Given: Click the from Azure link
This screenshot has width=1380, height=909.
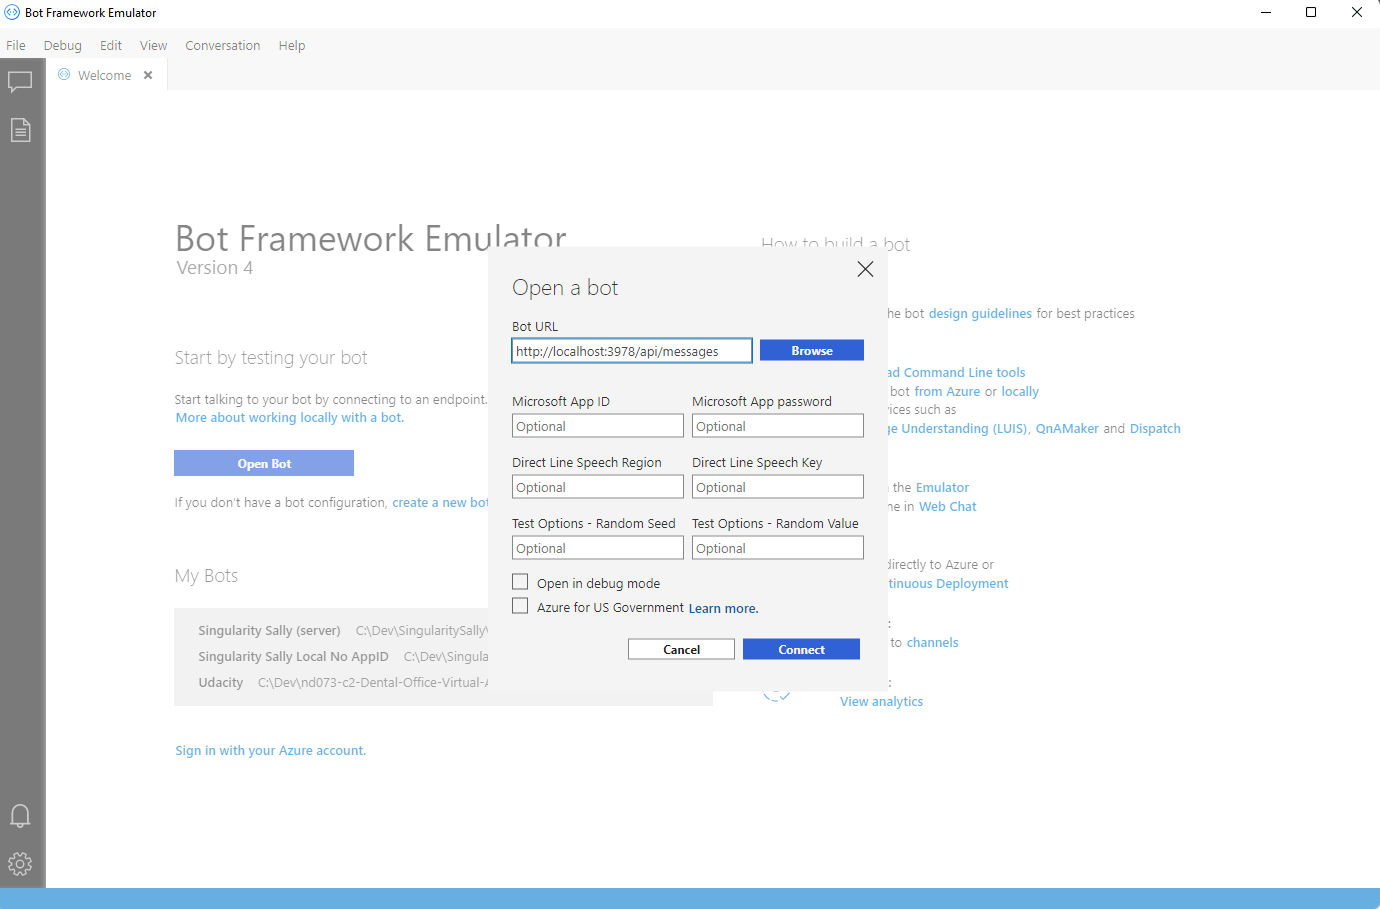Looking at the screenshot, I should click(x=947, y=391).
